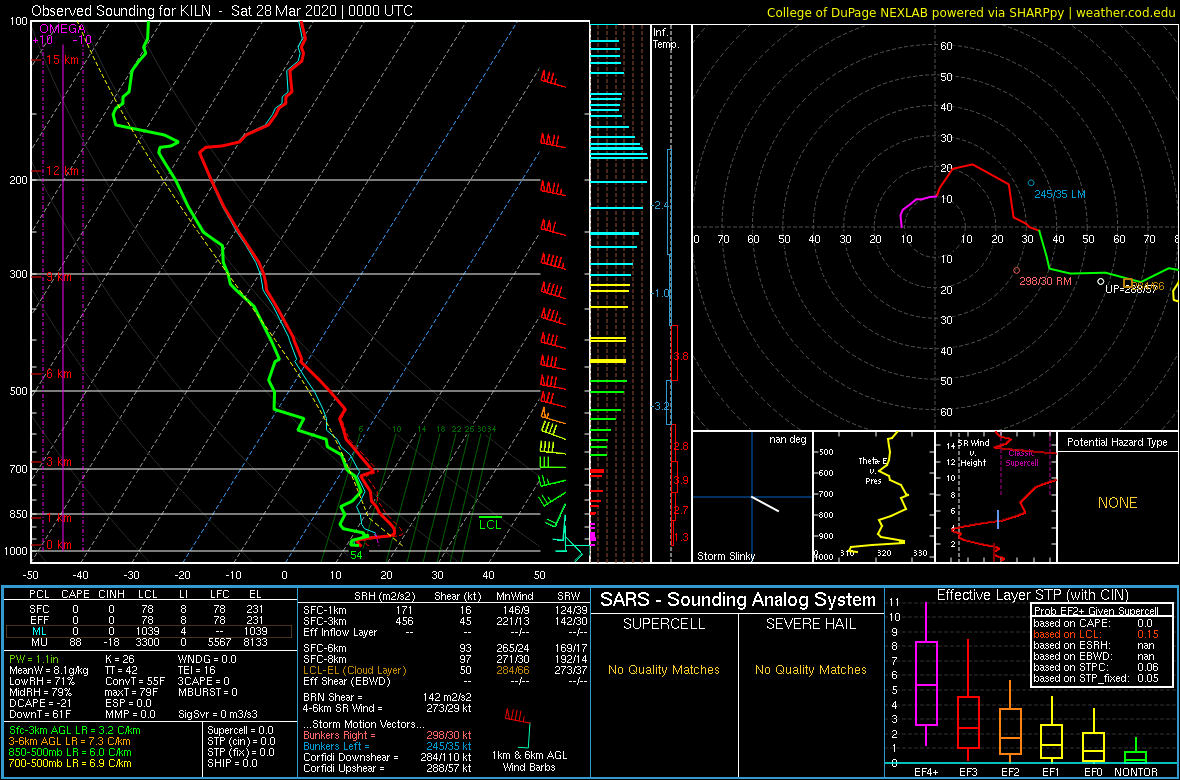
Task: Select the magenta OMEGA label
Action: [x=62, y=29]
